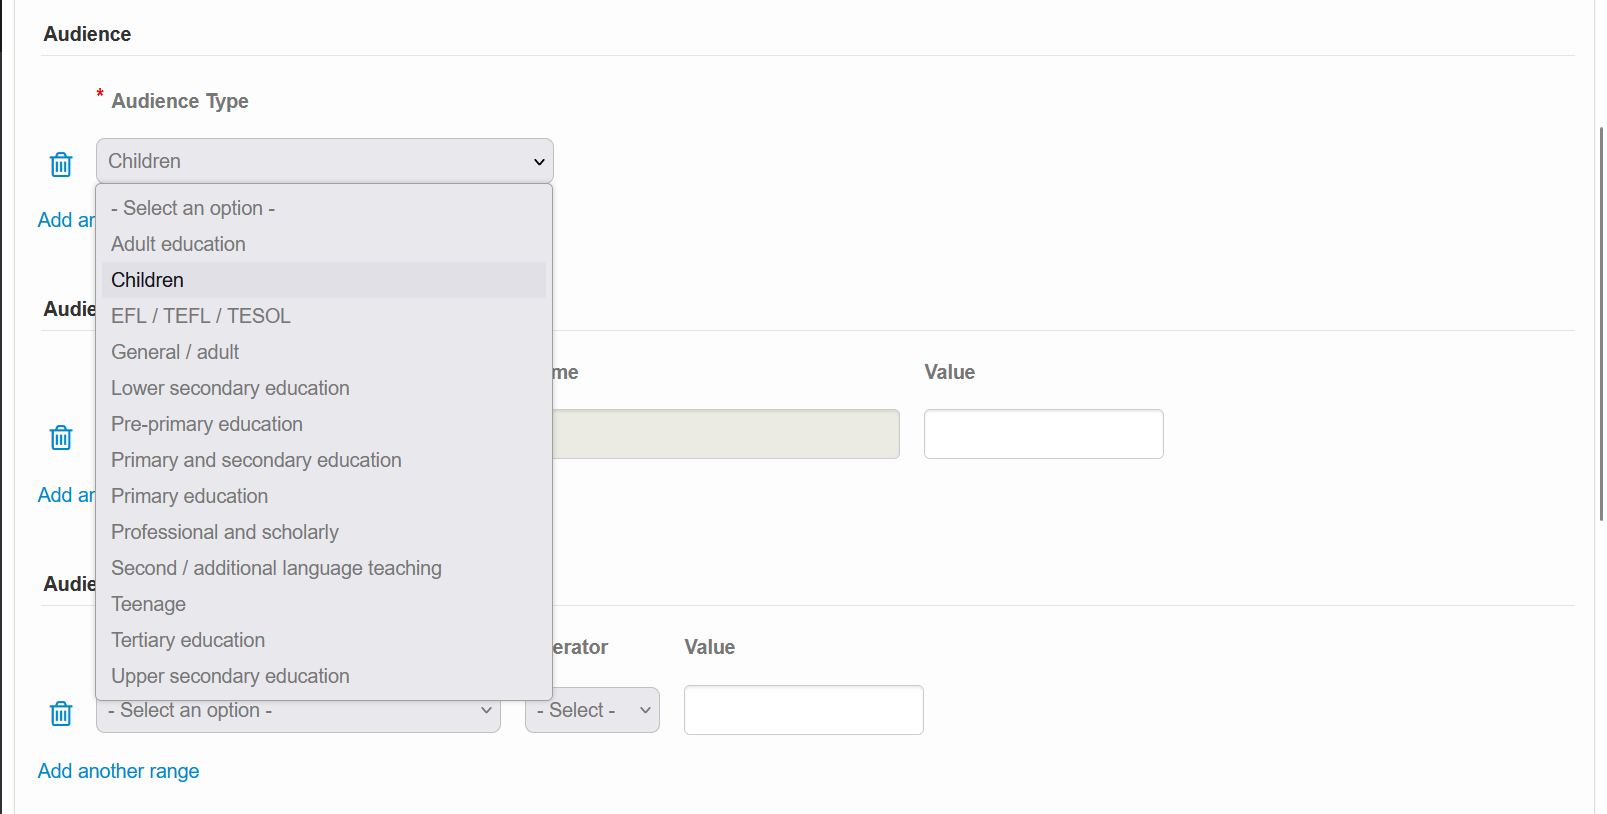Pick 'Teenage' from the audience list
The height and width of the screenshot is (814, 1607).
tap(148, 604)
